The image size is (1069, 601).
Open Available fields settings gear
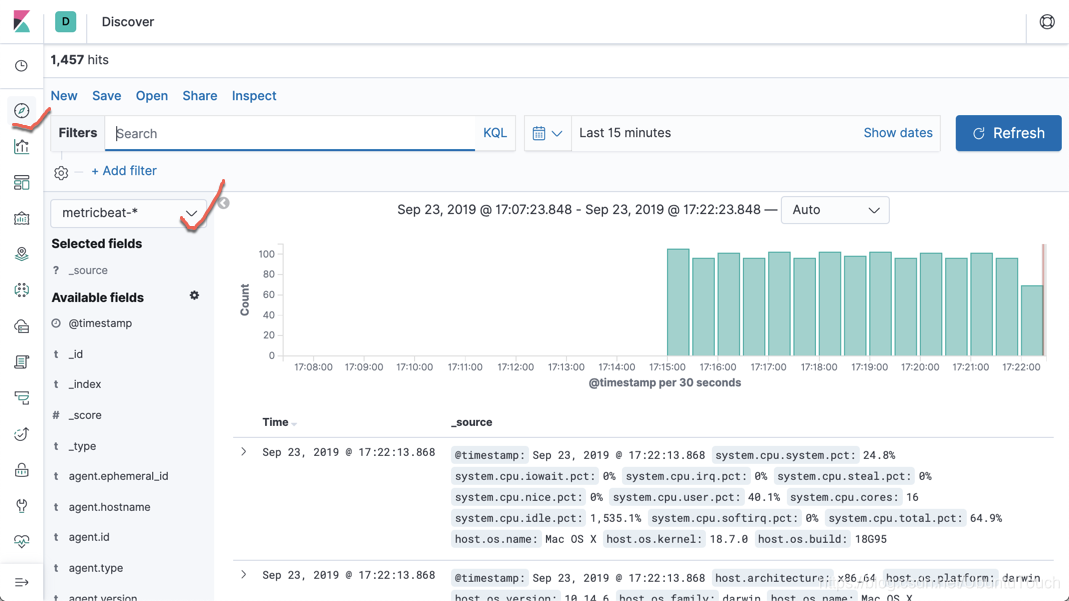click(x=194, y=296)
